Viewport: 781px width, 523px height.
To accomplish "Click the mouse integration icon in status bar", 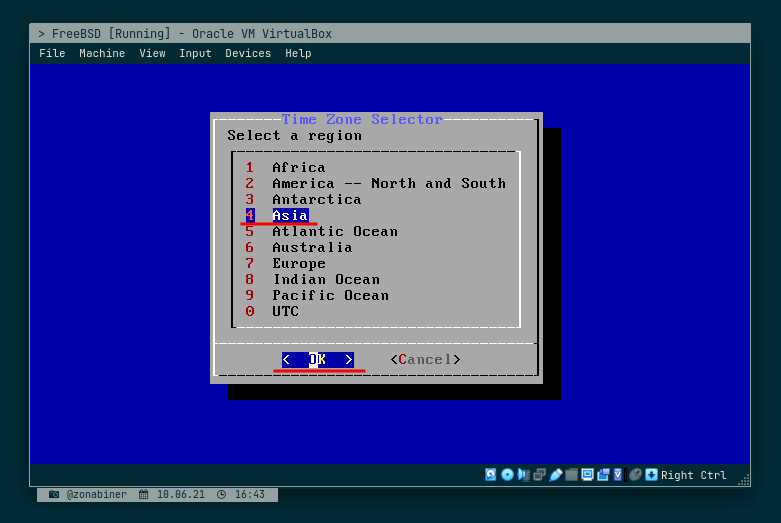I will click(635, 475).
